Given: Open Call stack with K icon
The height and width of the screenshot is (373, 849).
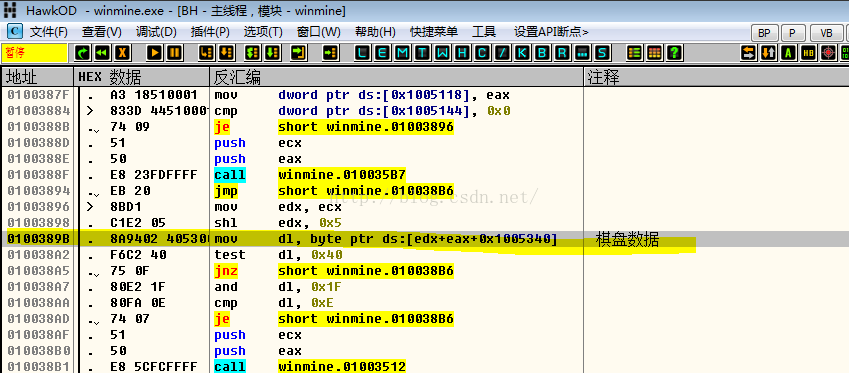Looking at the screenshot, I should [522, 53].
